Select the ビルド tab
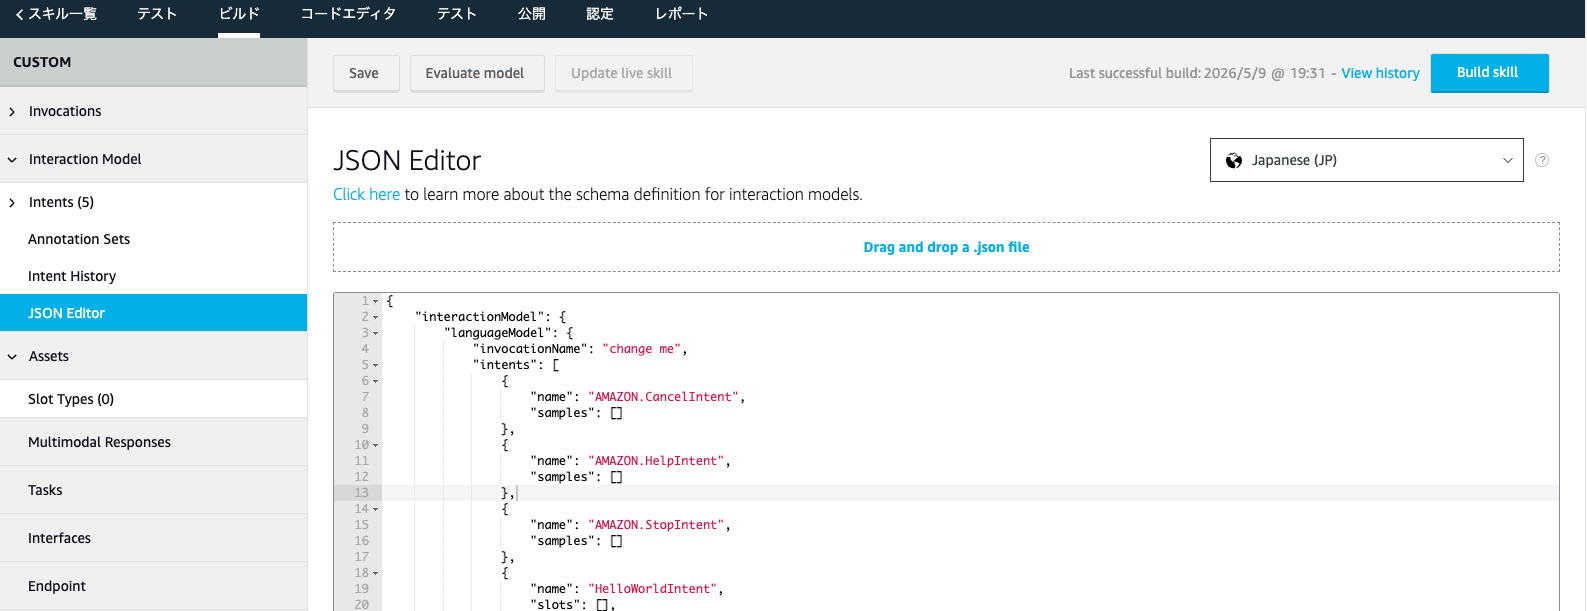 (x=239, y=14)
